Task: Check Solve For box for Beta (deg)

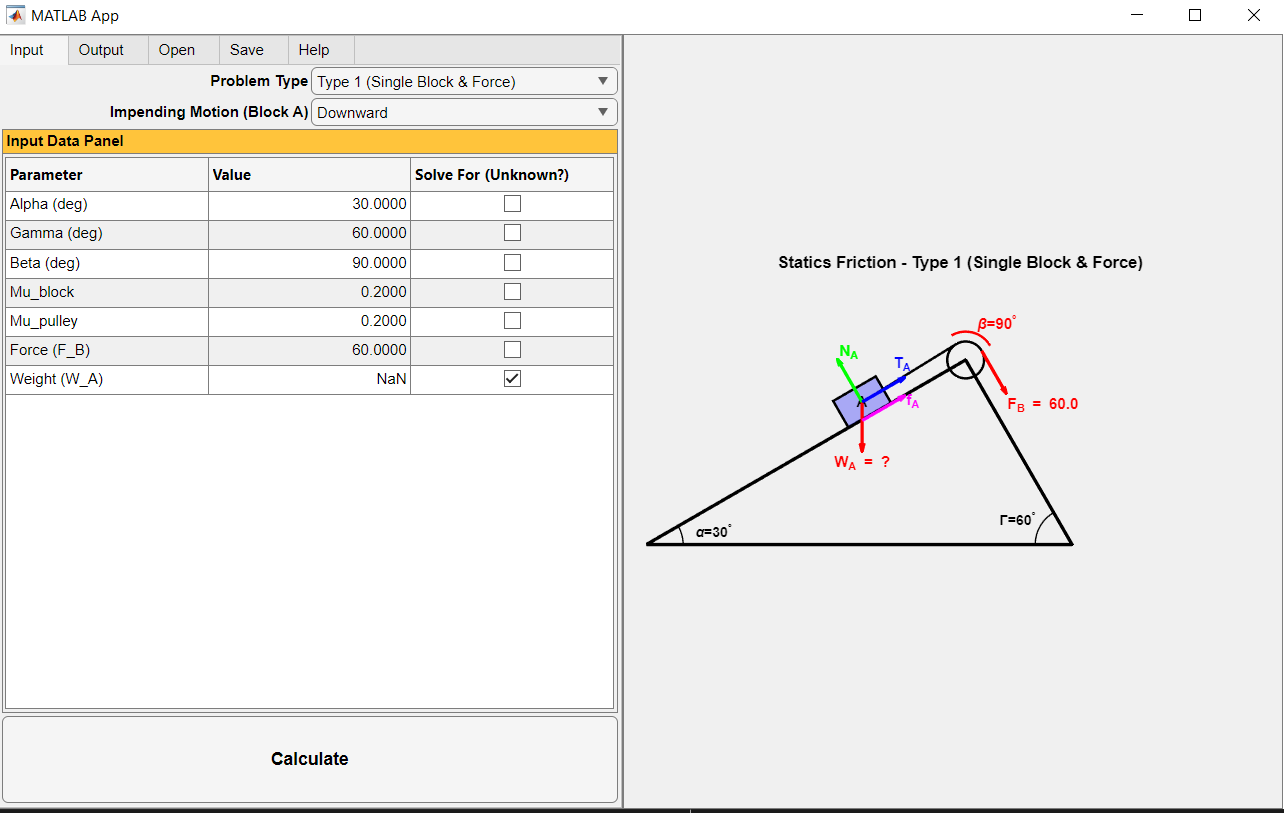Action: tap(512, 262)
